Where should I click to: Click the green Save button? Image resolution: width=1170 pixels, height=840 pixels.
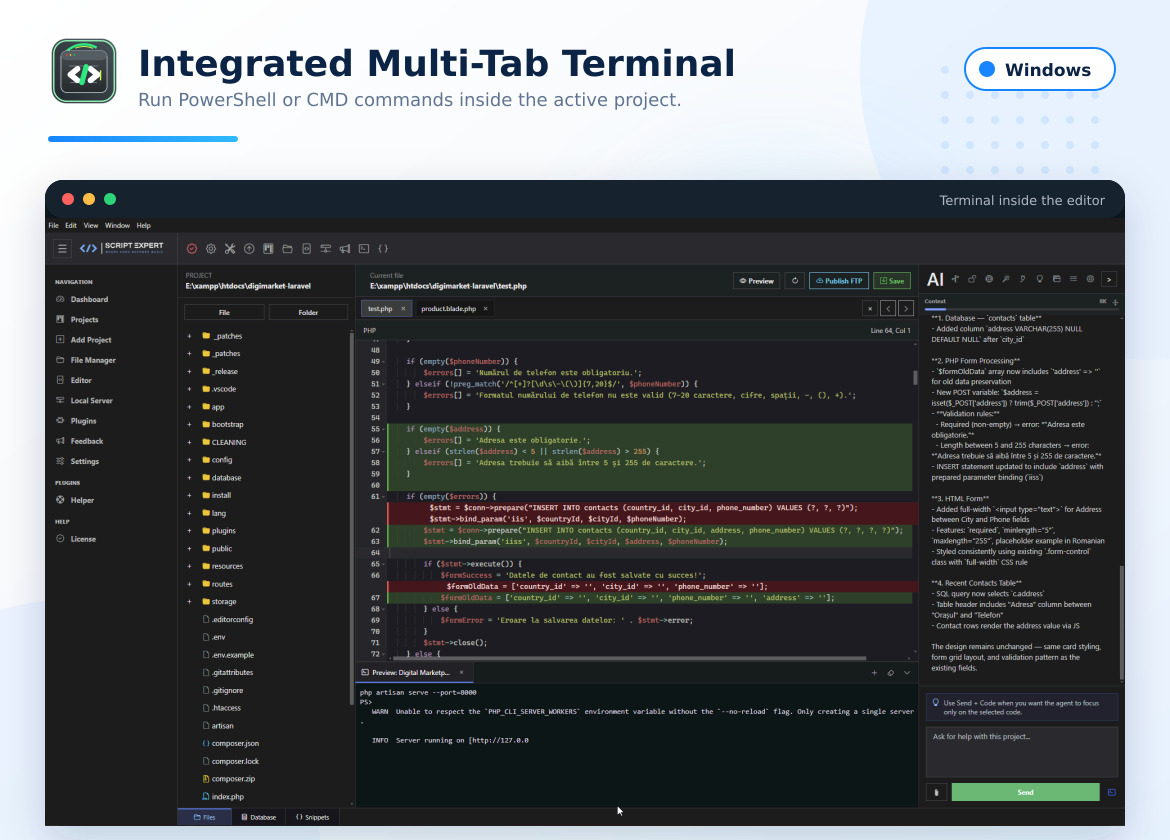tap(892, 281)
